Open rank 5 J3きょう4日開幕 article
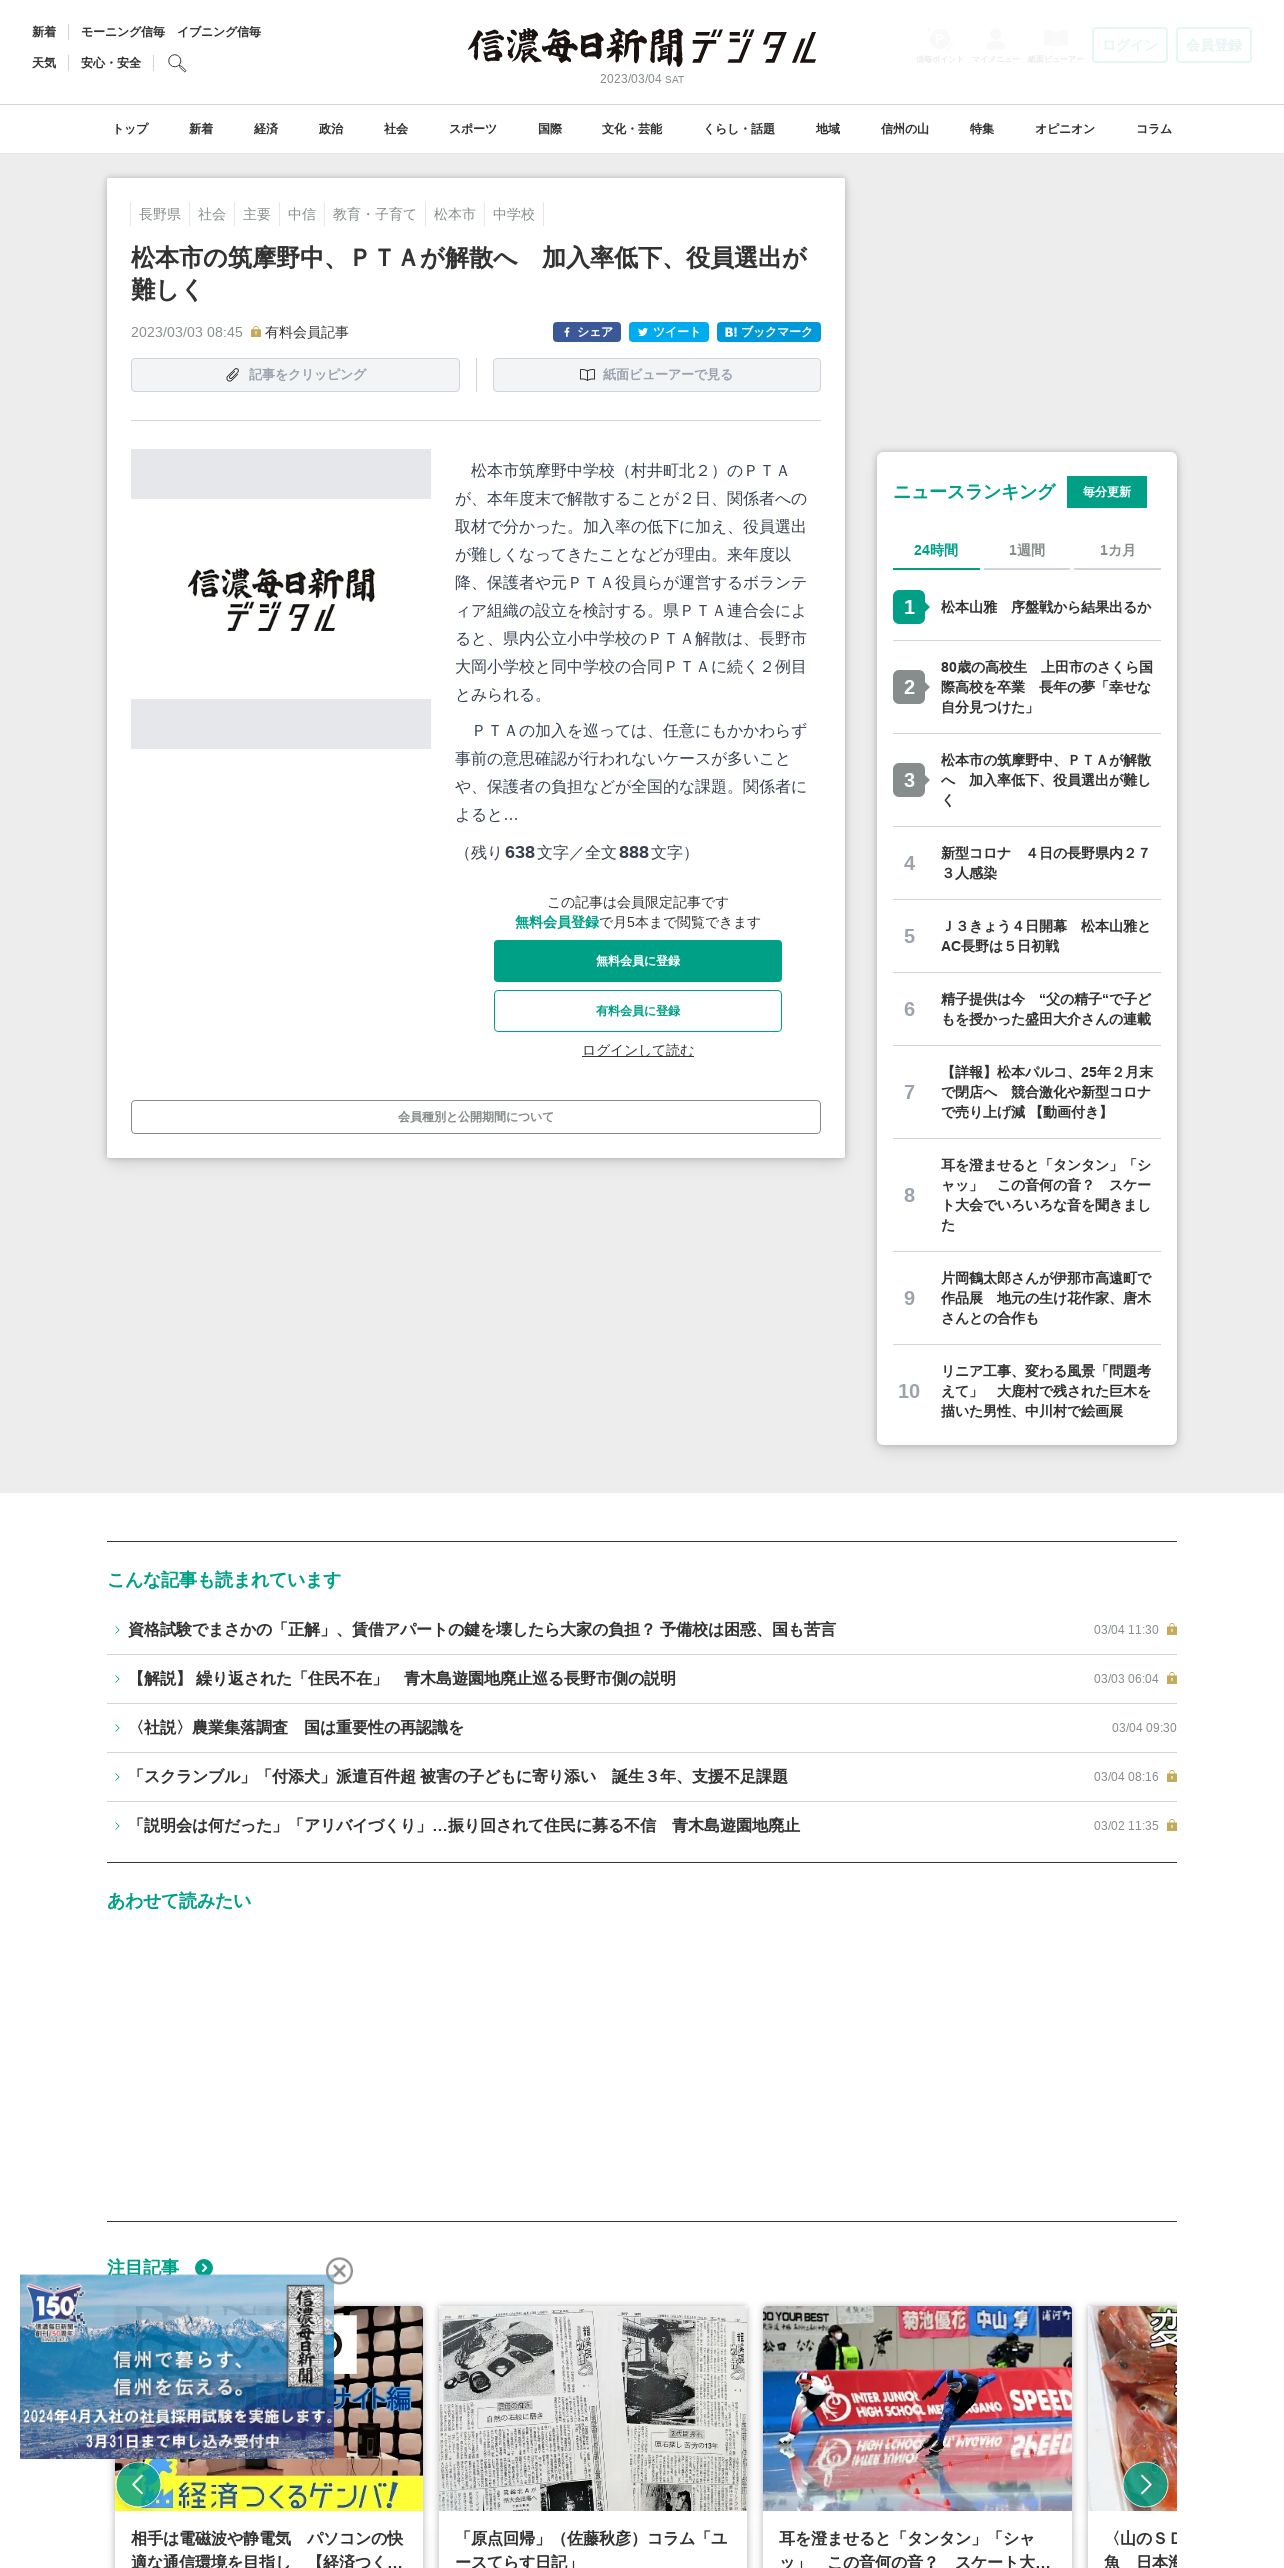 click(x=1027, y=936)
